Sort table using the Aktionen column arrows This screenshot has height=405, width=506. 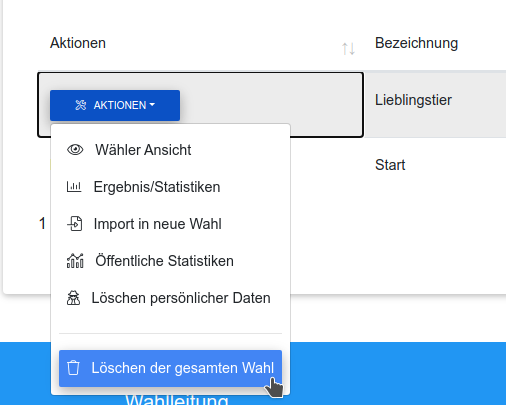pos(348,49)
